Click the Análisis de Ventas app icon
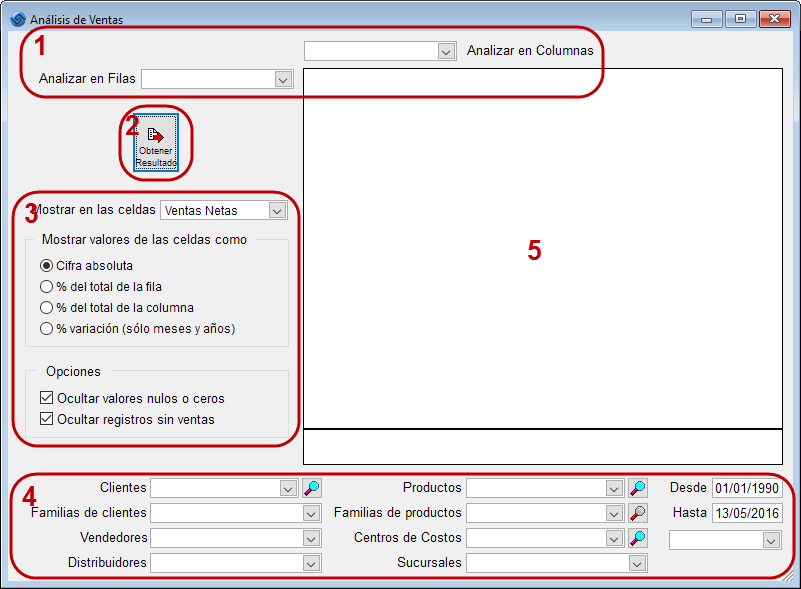Viewport: 801px width, 589px height. [x=17, y=19]
